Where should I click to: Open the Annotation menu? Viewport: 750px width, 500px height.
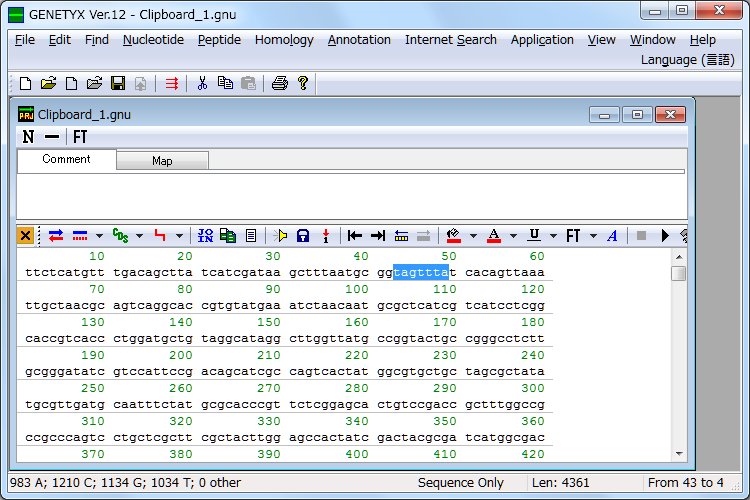(x=359, y=40)
